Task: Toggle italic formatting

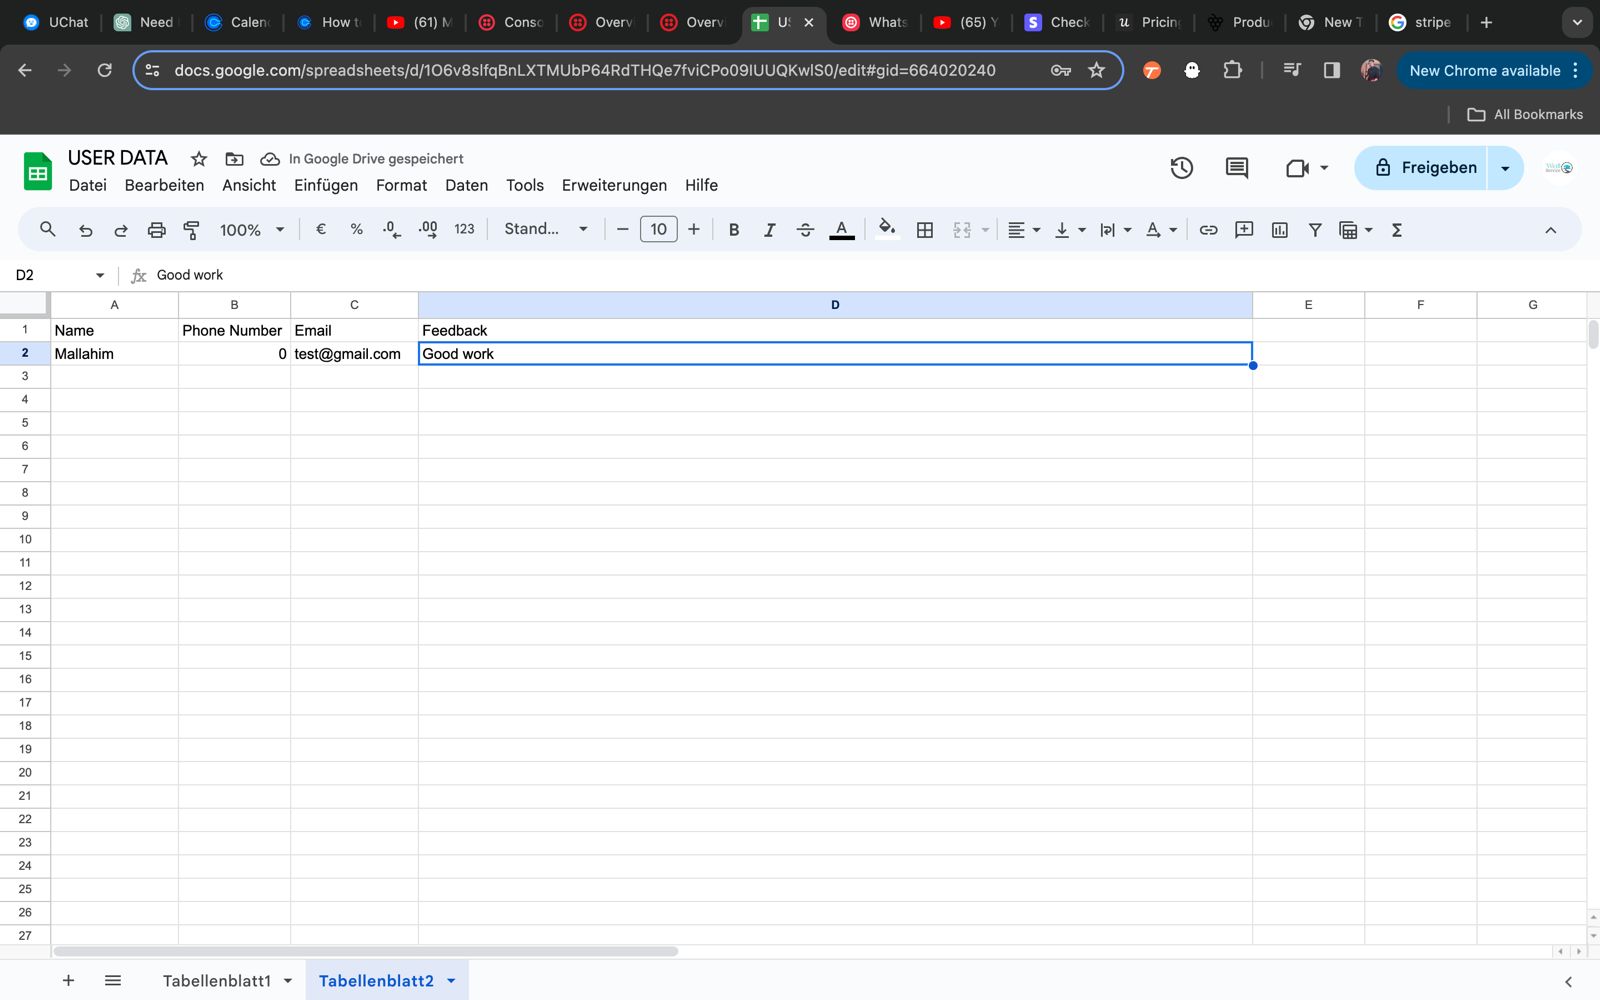Action: [x=769, y=230]
